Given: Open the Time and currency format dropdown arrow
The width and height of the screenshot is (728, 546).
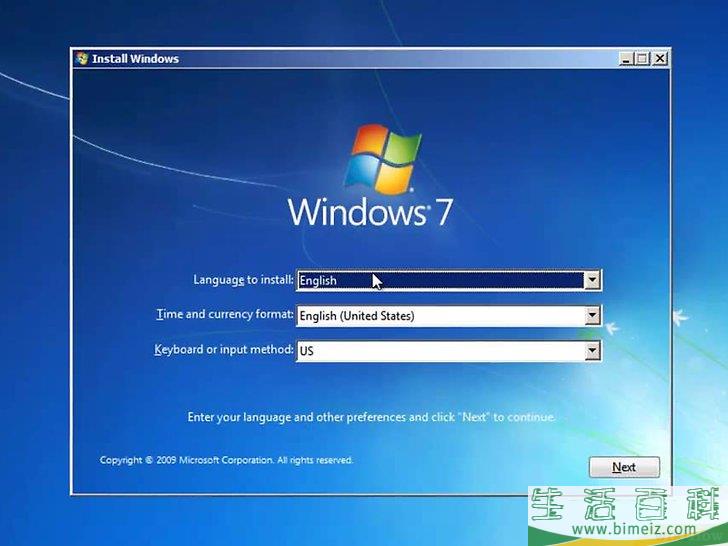Looking at the screenshot, I should pyautogui.click(x=592, y=316).
